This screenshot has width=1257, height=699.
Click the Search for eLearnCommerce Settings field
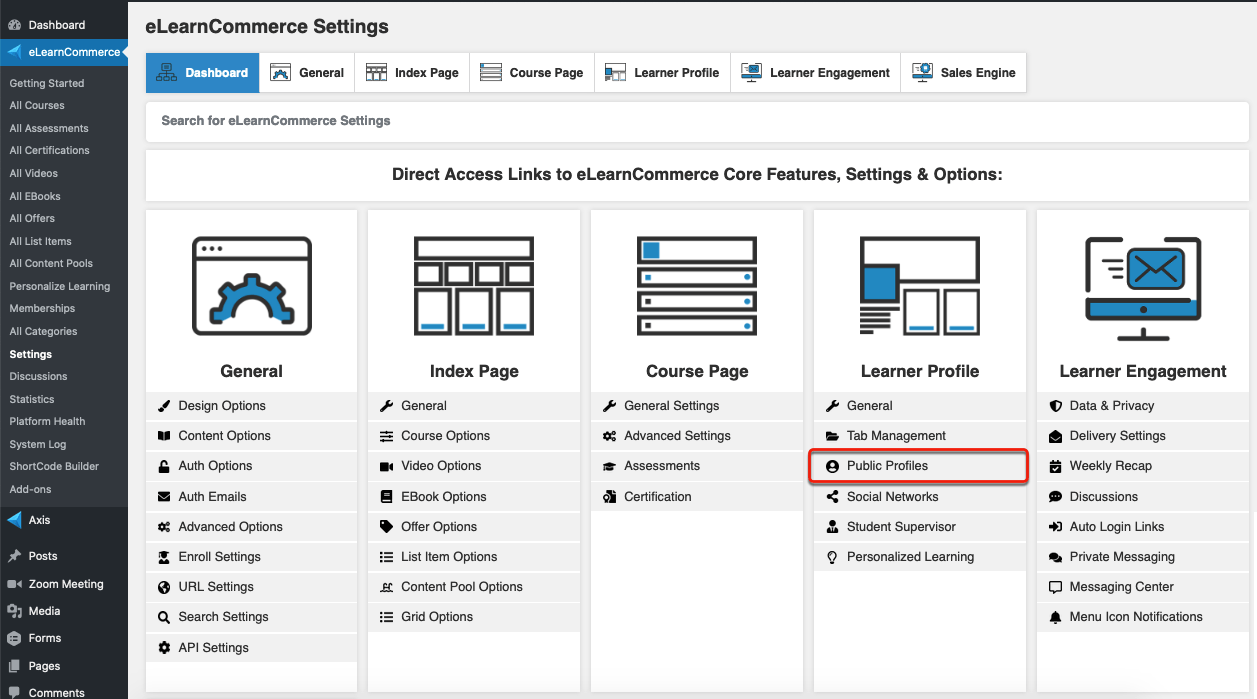click(697, 121)
